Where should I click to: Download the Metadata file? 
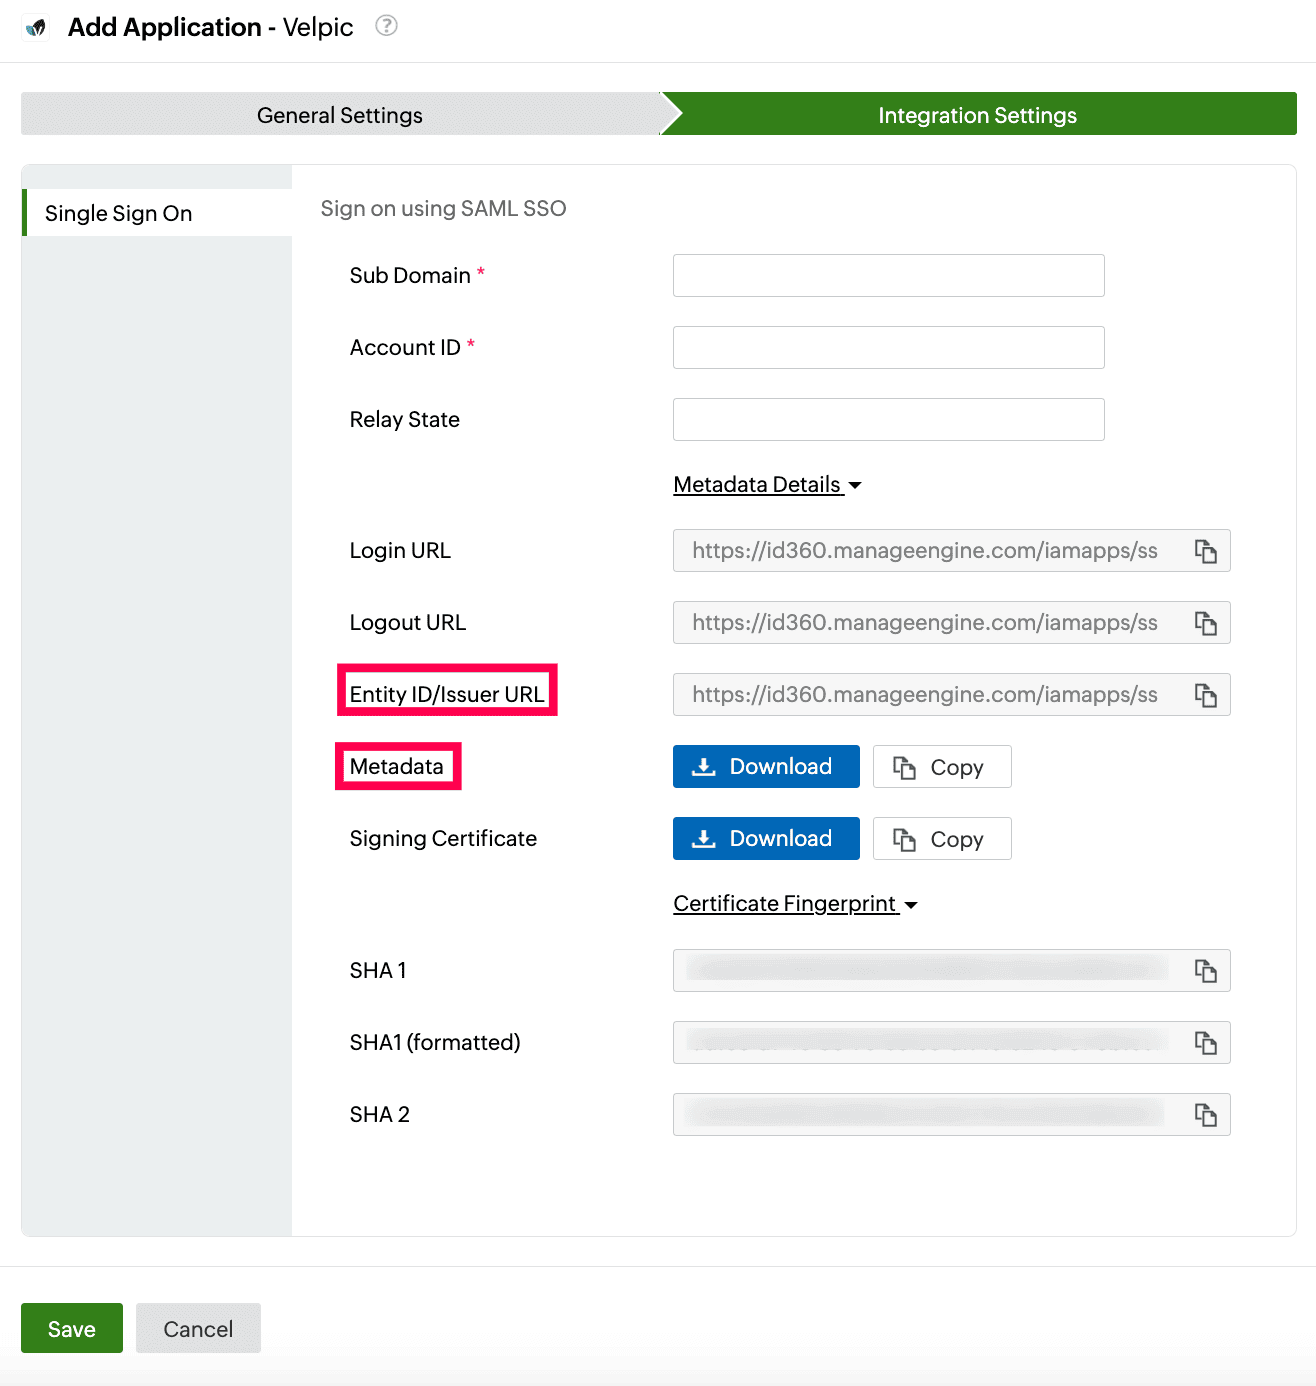tap(766, 766)
